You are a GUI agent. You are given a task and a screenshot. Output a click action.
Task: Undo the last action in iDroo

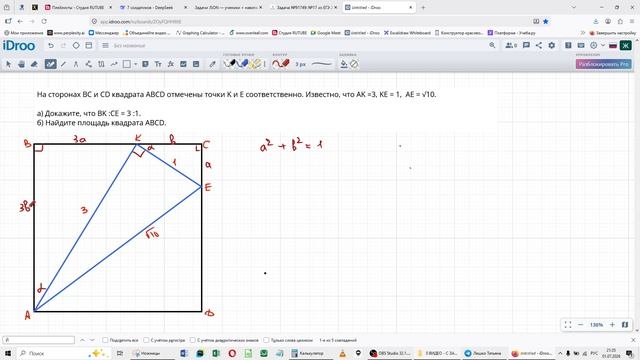(x=51, y=46)
